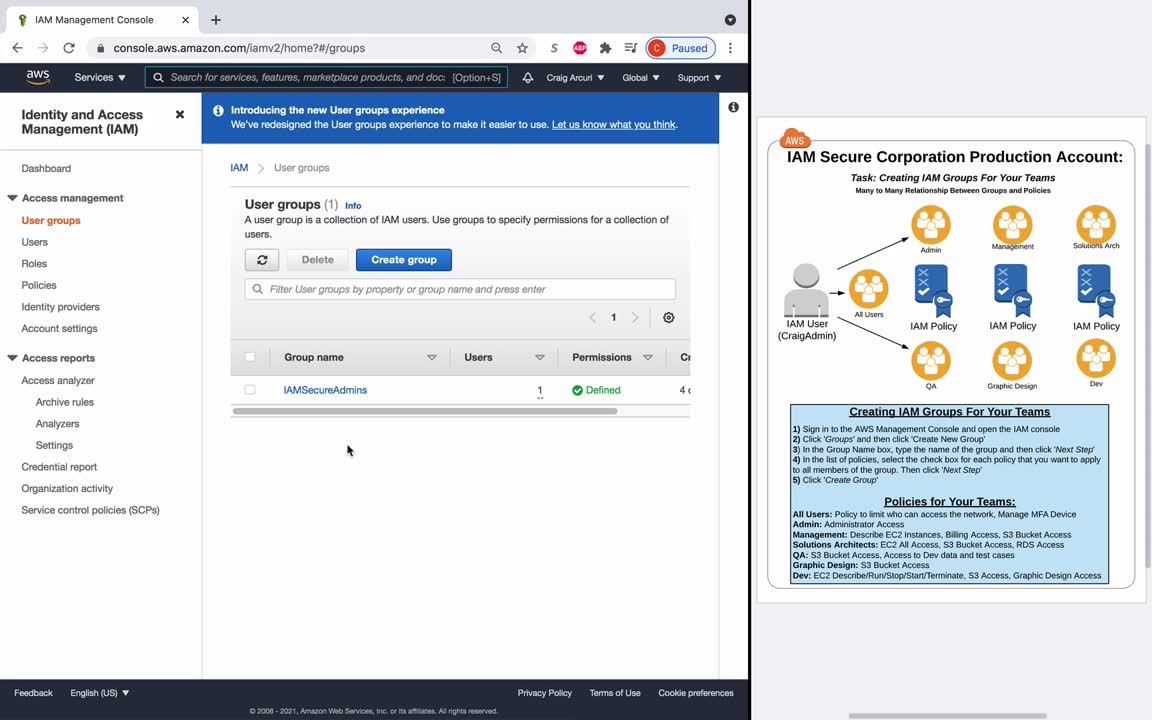1152x720 pixels.
Task: Open the English (US) language dropdown
Action: click(100, 693)
